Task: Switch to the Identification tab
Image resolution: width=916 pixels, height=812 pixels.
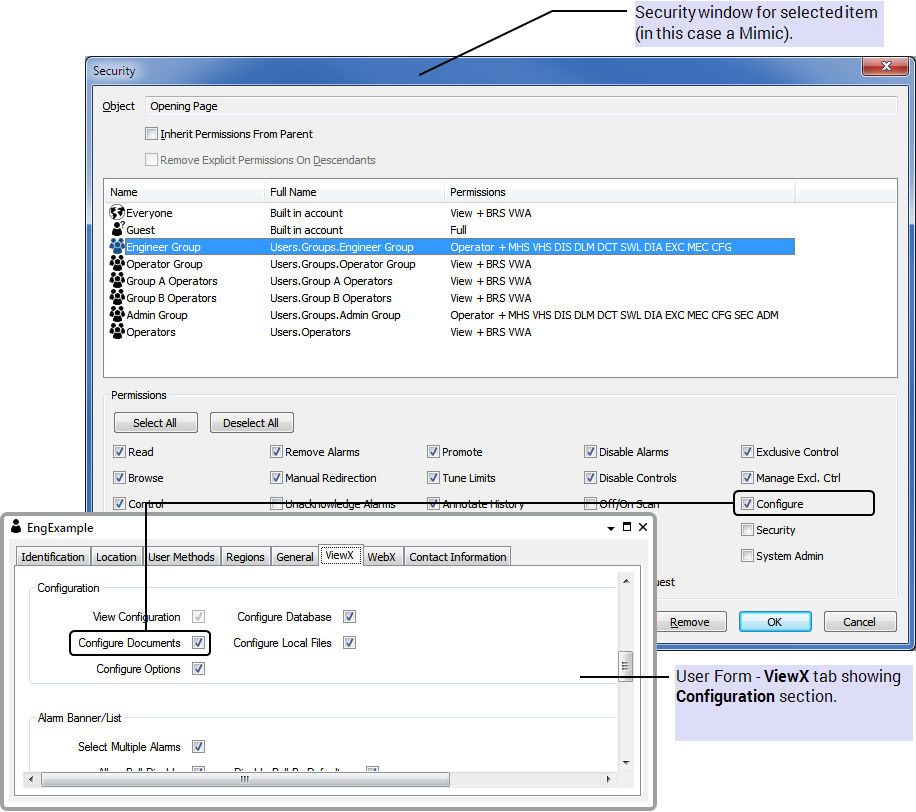Action: pos(53,557)
